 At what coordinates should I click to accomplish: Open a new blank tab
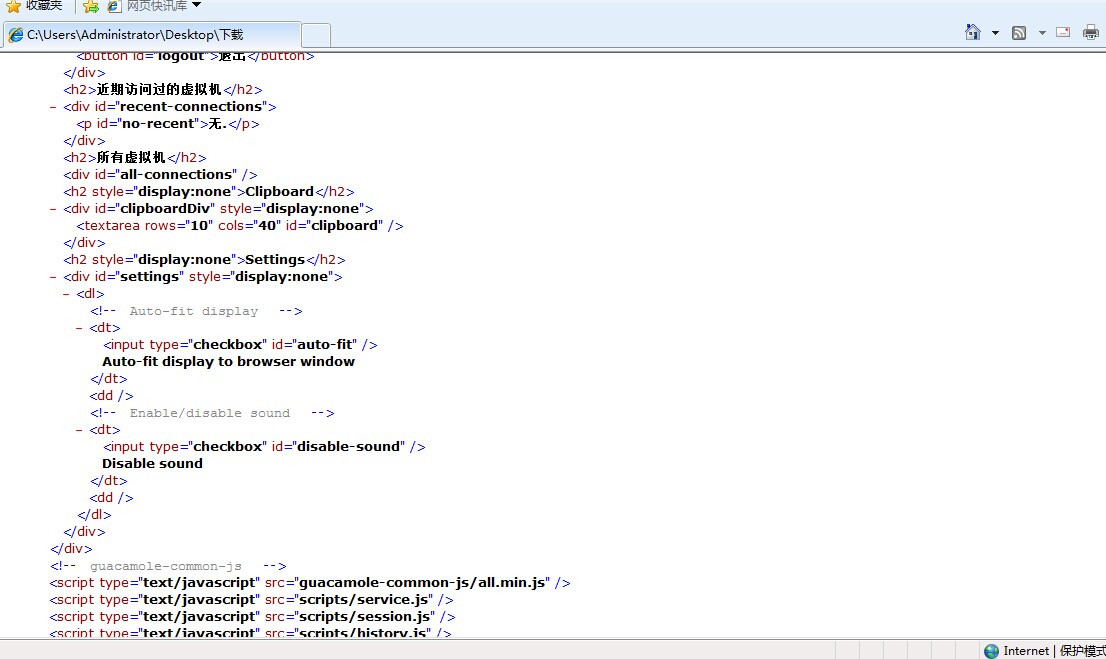[316, 35]
